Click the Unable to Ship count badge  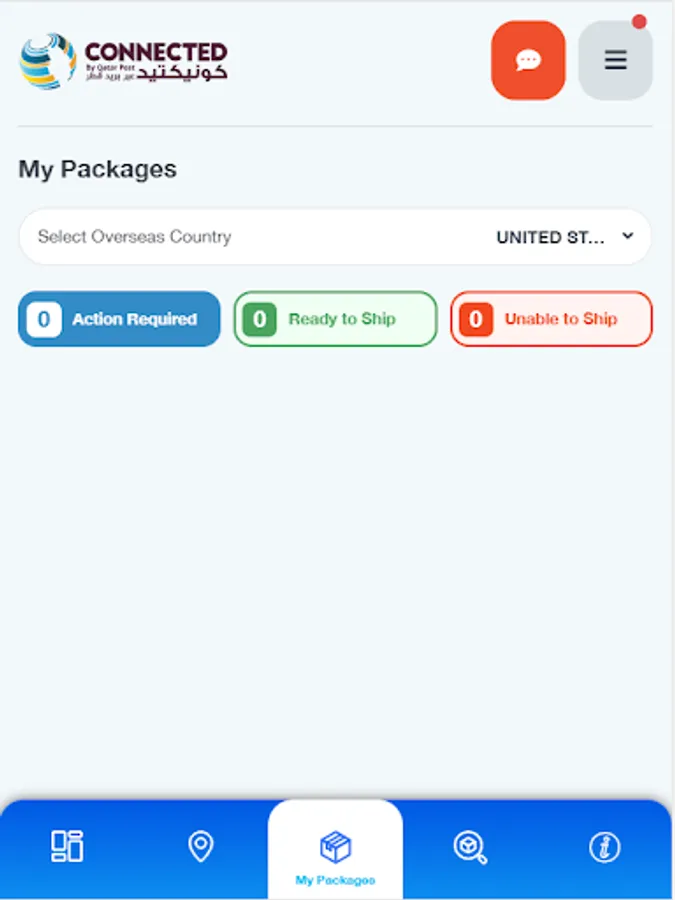click(476, 319)
